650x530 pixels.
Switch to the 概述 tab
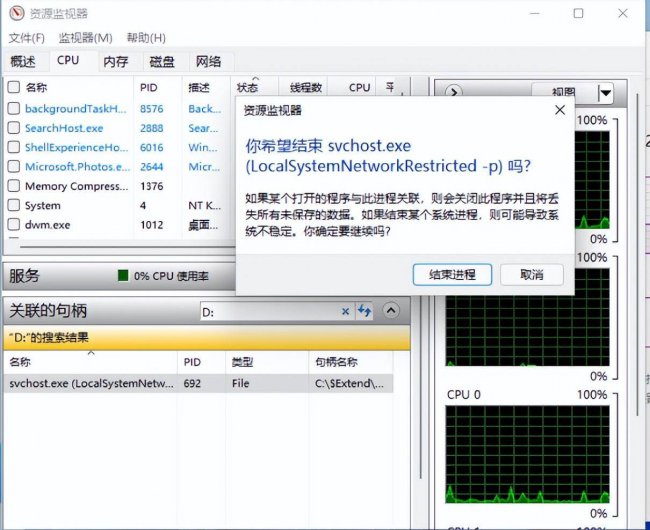tap(23, 62)
